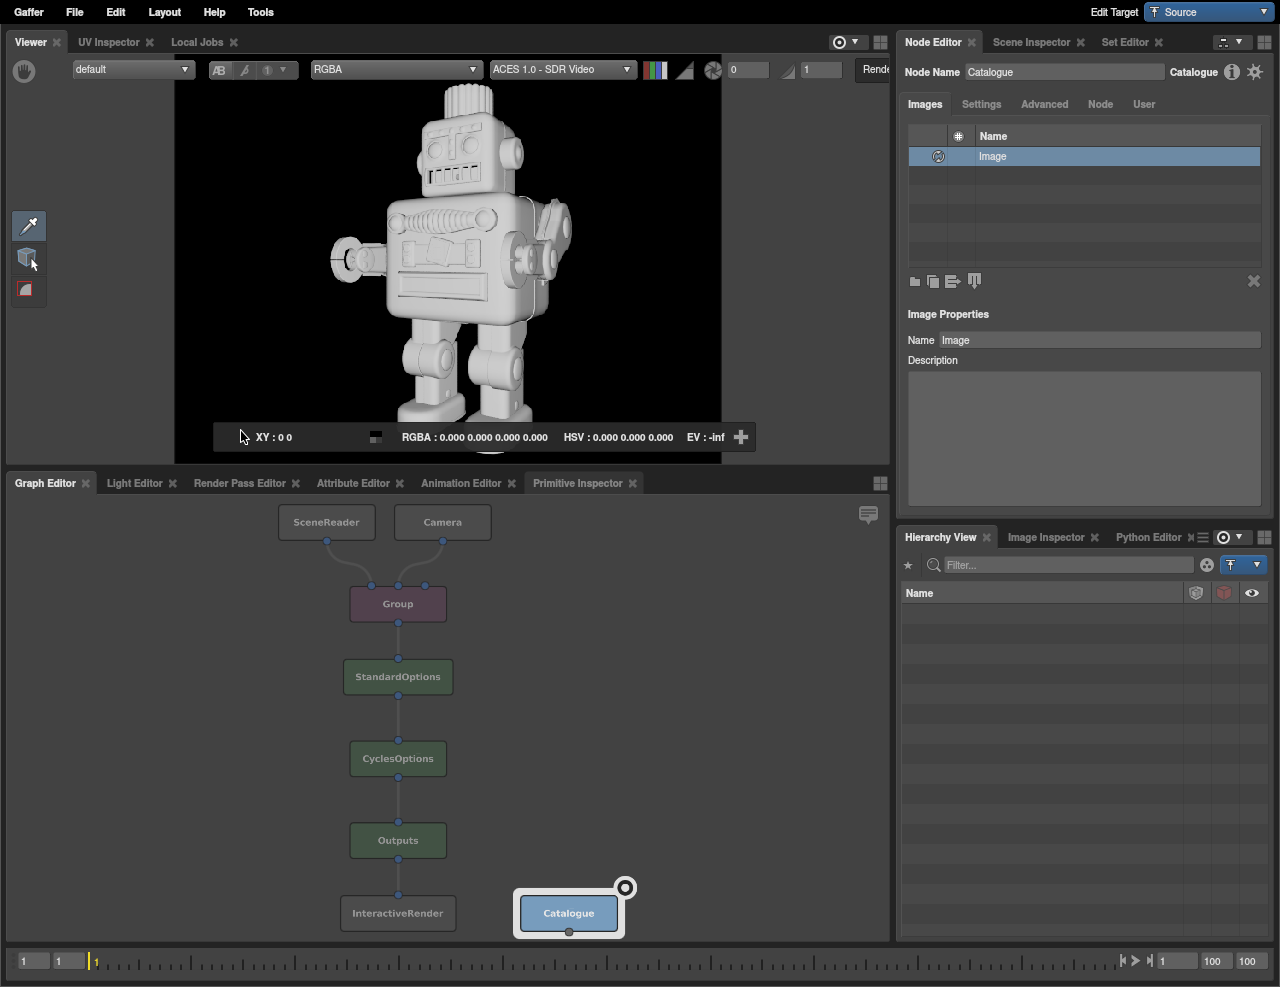The height and width of the screenshot is (987, 1280).
Task: Select the CyclesOptions node in the graph
Action: pyautogui.click(x=398, y=759)
